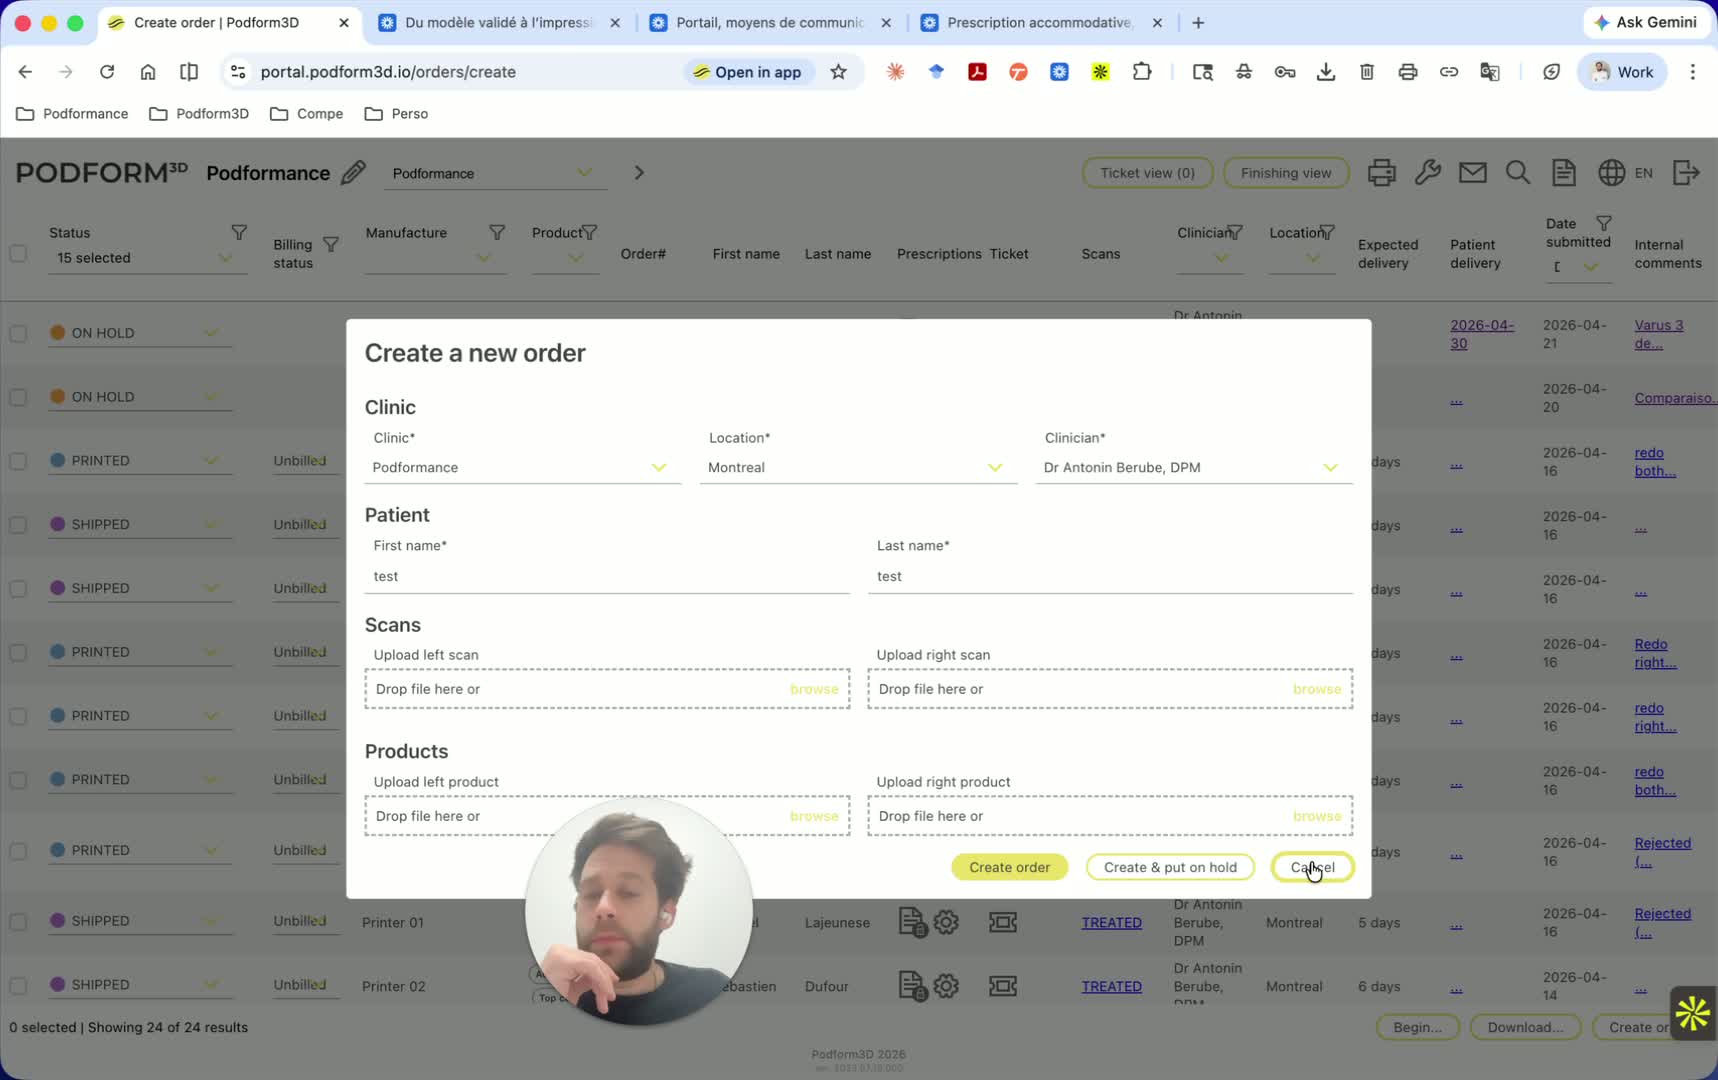Open gear settings icon in Dufour row
Image resolution: width=1718 pixels, height=1080 pixels.
coord(946,986)
